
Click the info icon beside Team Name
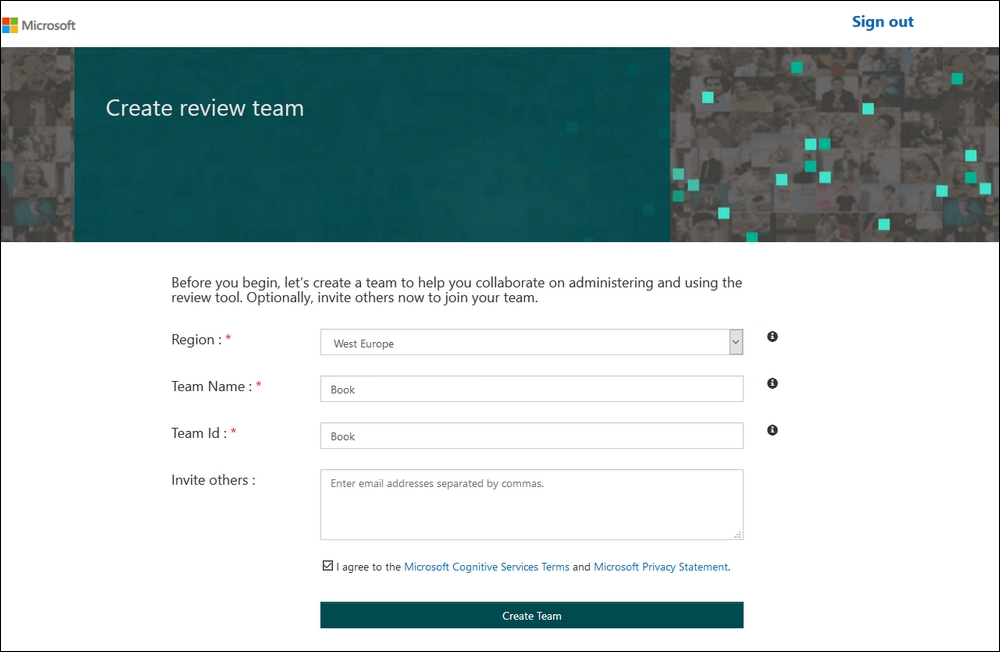coord(772,384)
